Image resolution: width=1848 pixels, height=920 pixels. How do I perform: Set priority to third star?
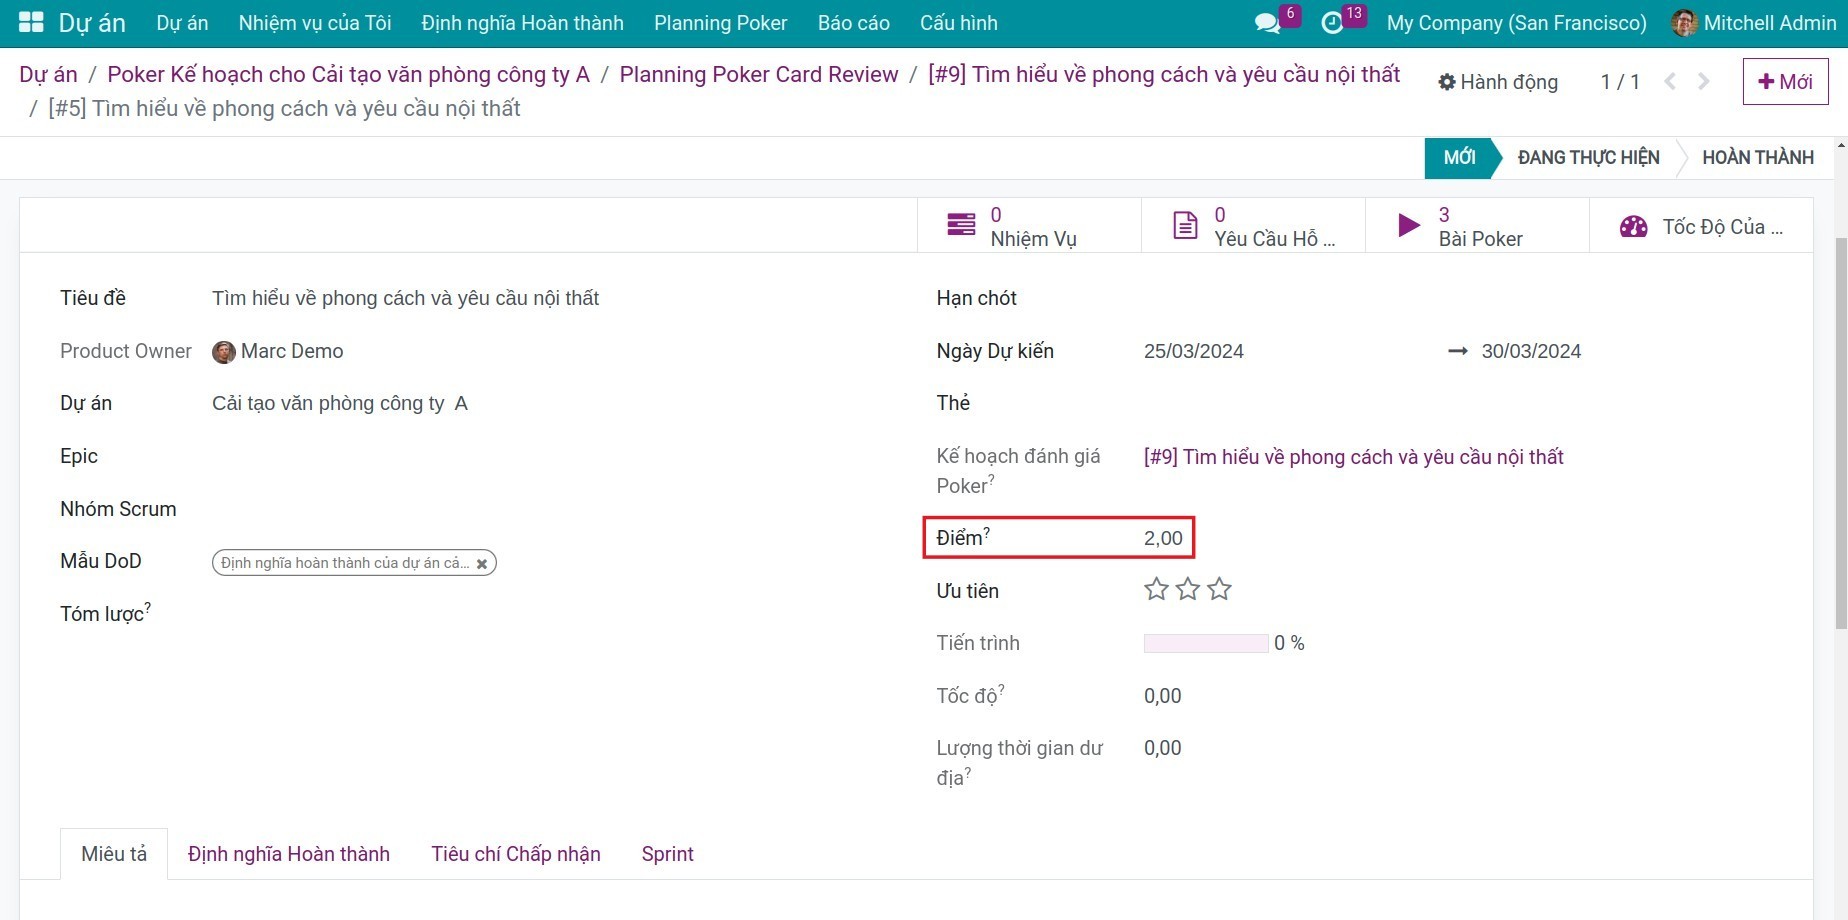pyautogui.click(x=1219, y=589)
